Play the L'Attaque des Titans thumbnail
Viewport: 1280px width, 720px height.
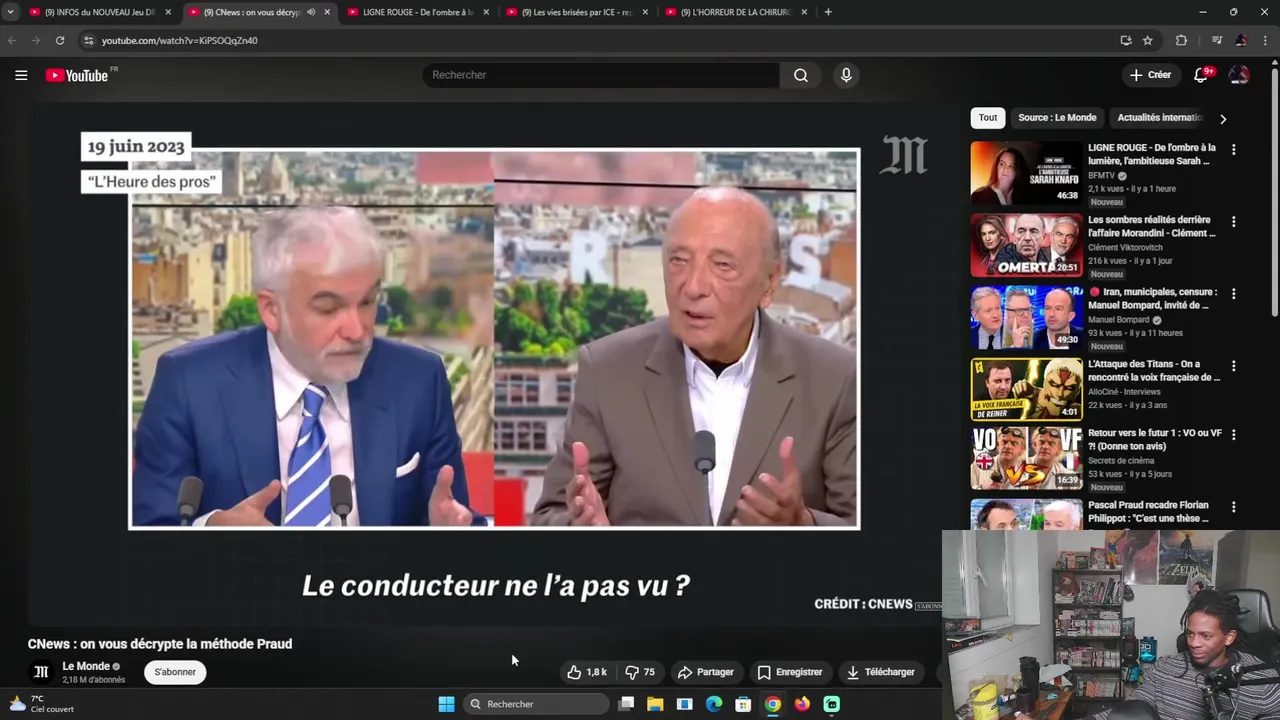point(1026,389)
